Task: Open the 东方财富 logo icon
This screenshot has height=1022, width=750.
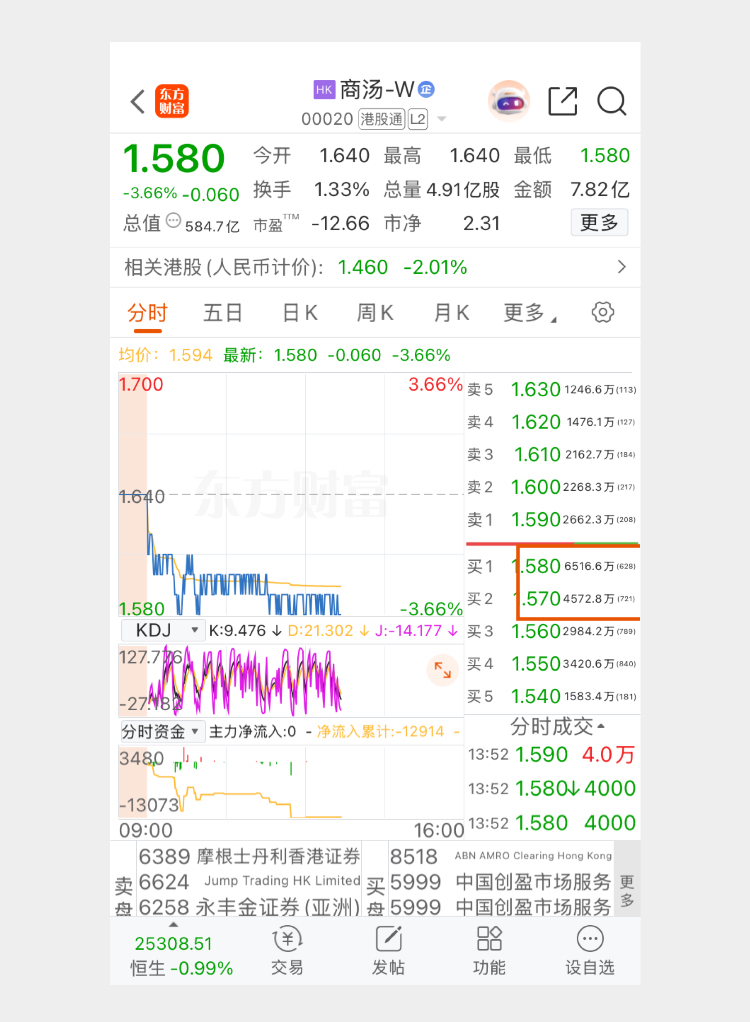Action: click(172, 101)
